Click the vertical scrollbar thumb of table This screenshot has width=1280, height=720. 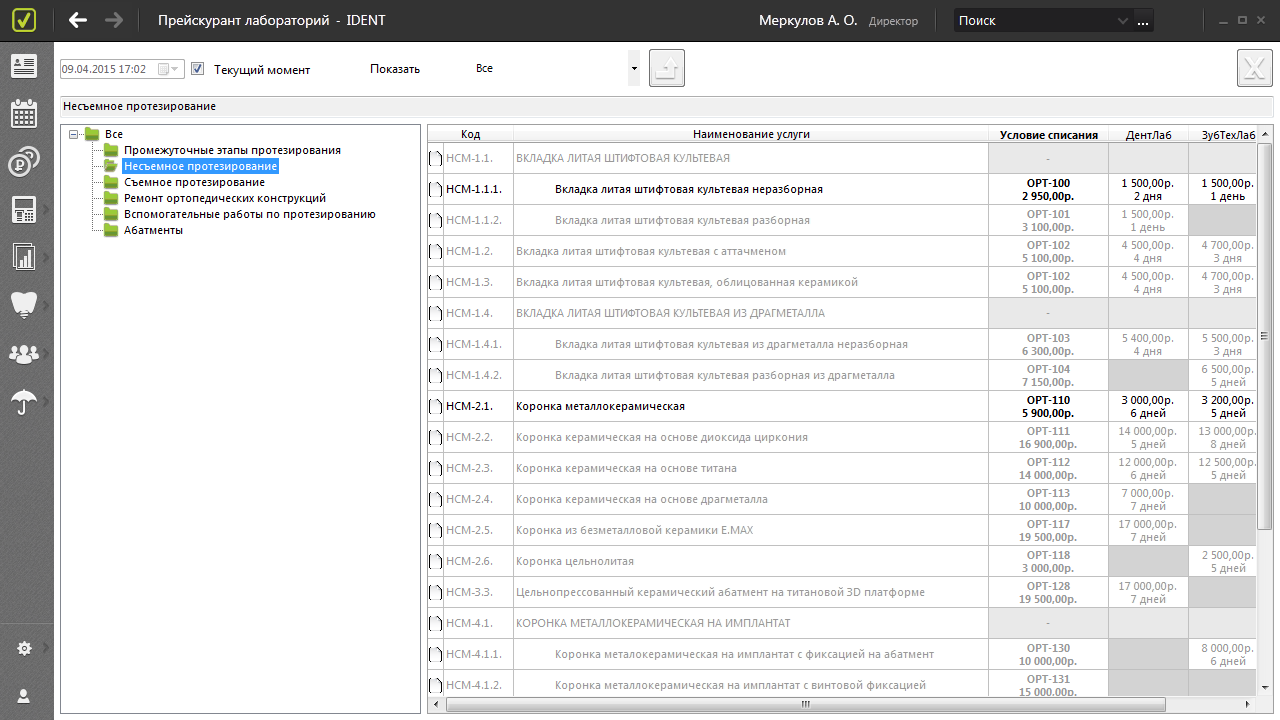tap(1264, 336)
